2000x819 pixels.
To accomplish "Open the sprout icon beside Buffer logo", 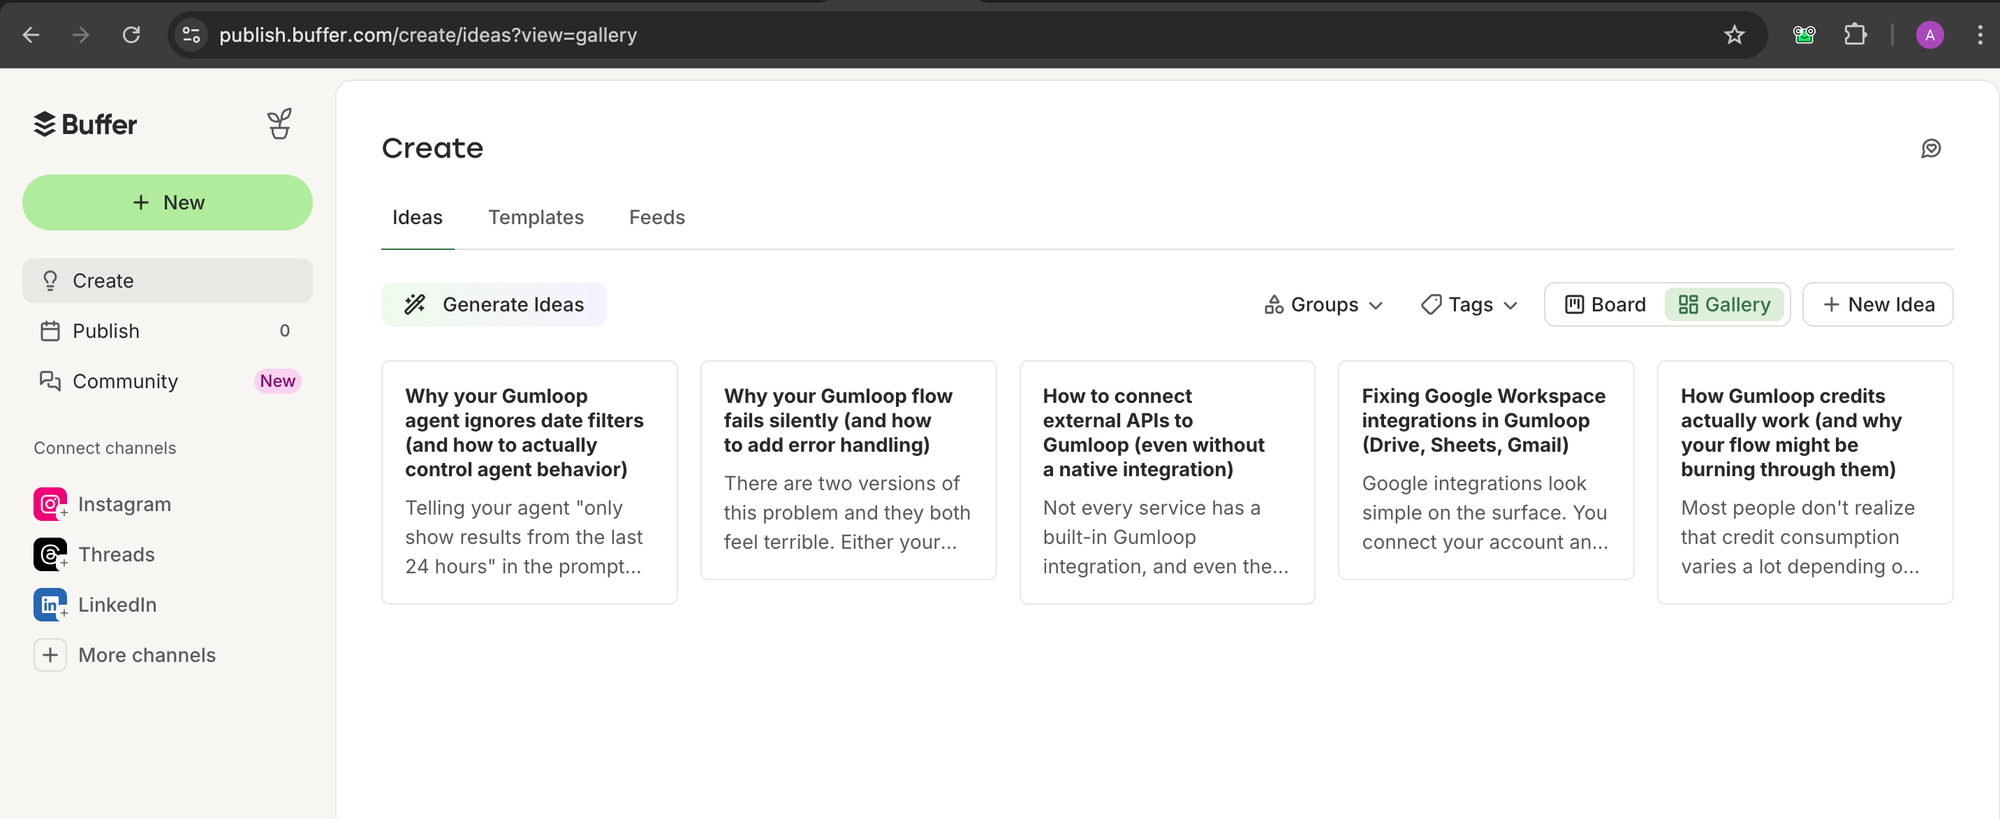I will tap(280, 124).
